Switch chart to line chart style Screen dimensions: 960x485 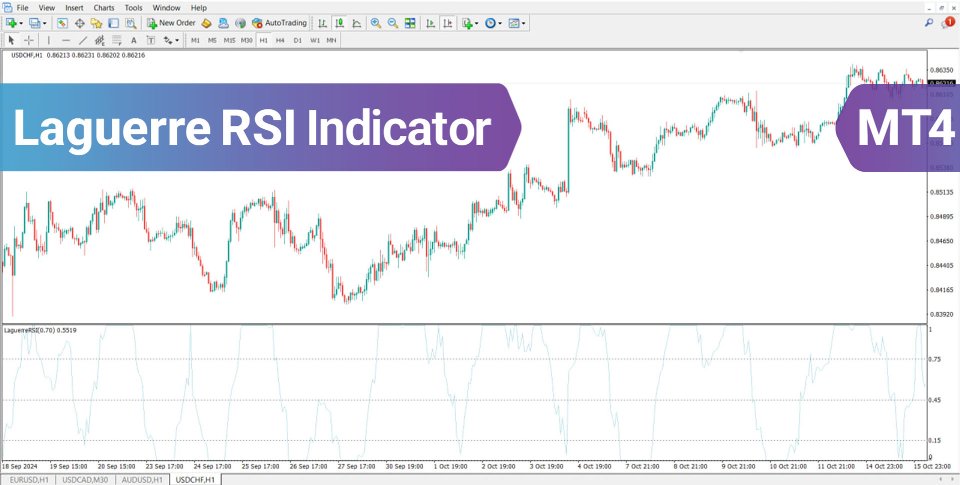(357, 23)
